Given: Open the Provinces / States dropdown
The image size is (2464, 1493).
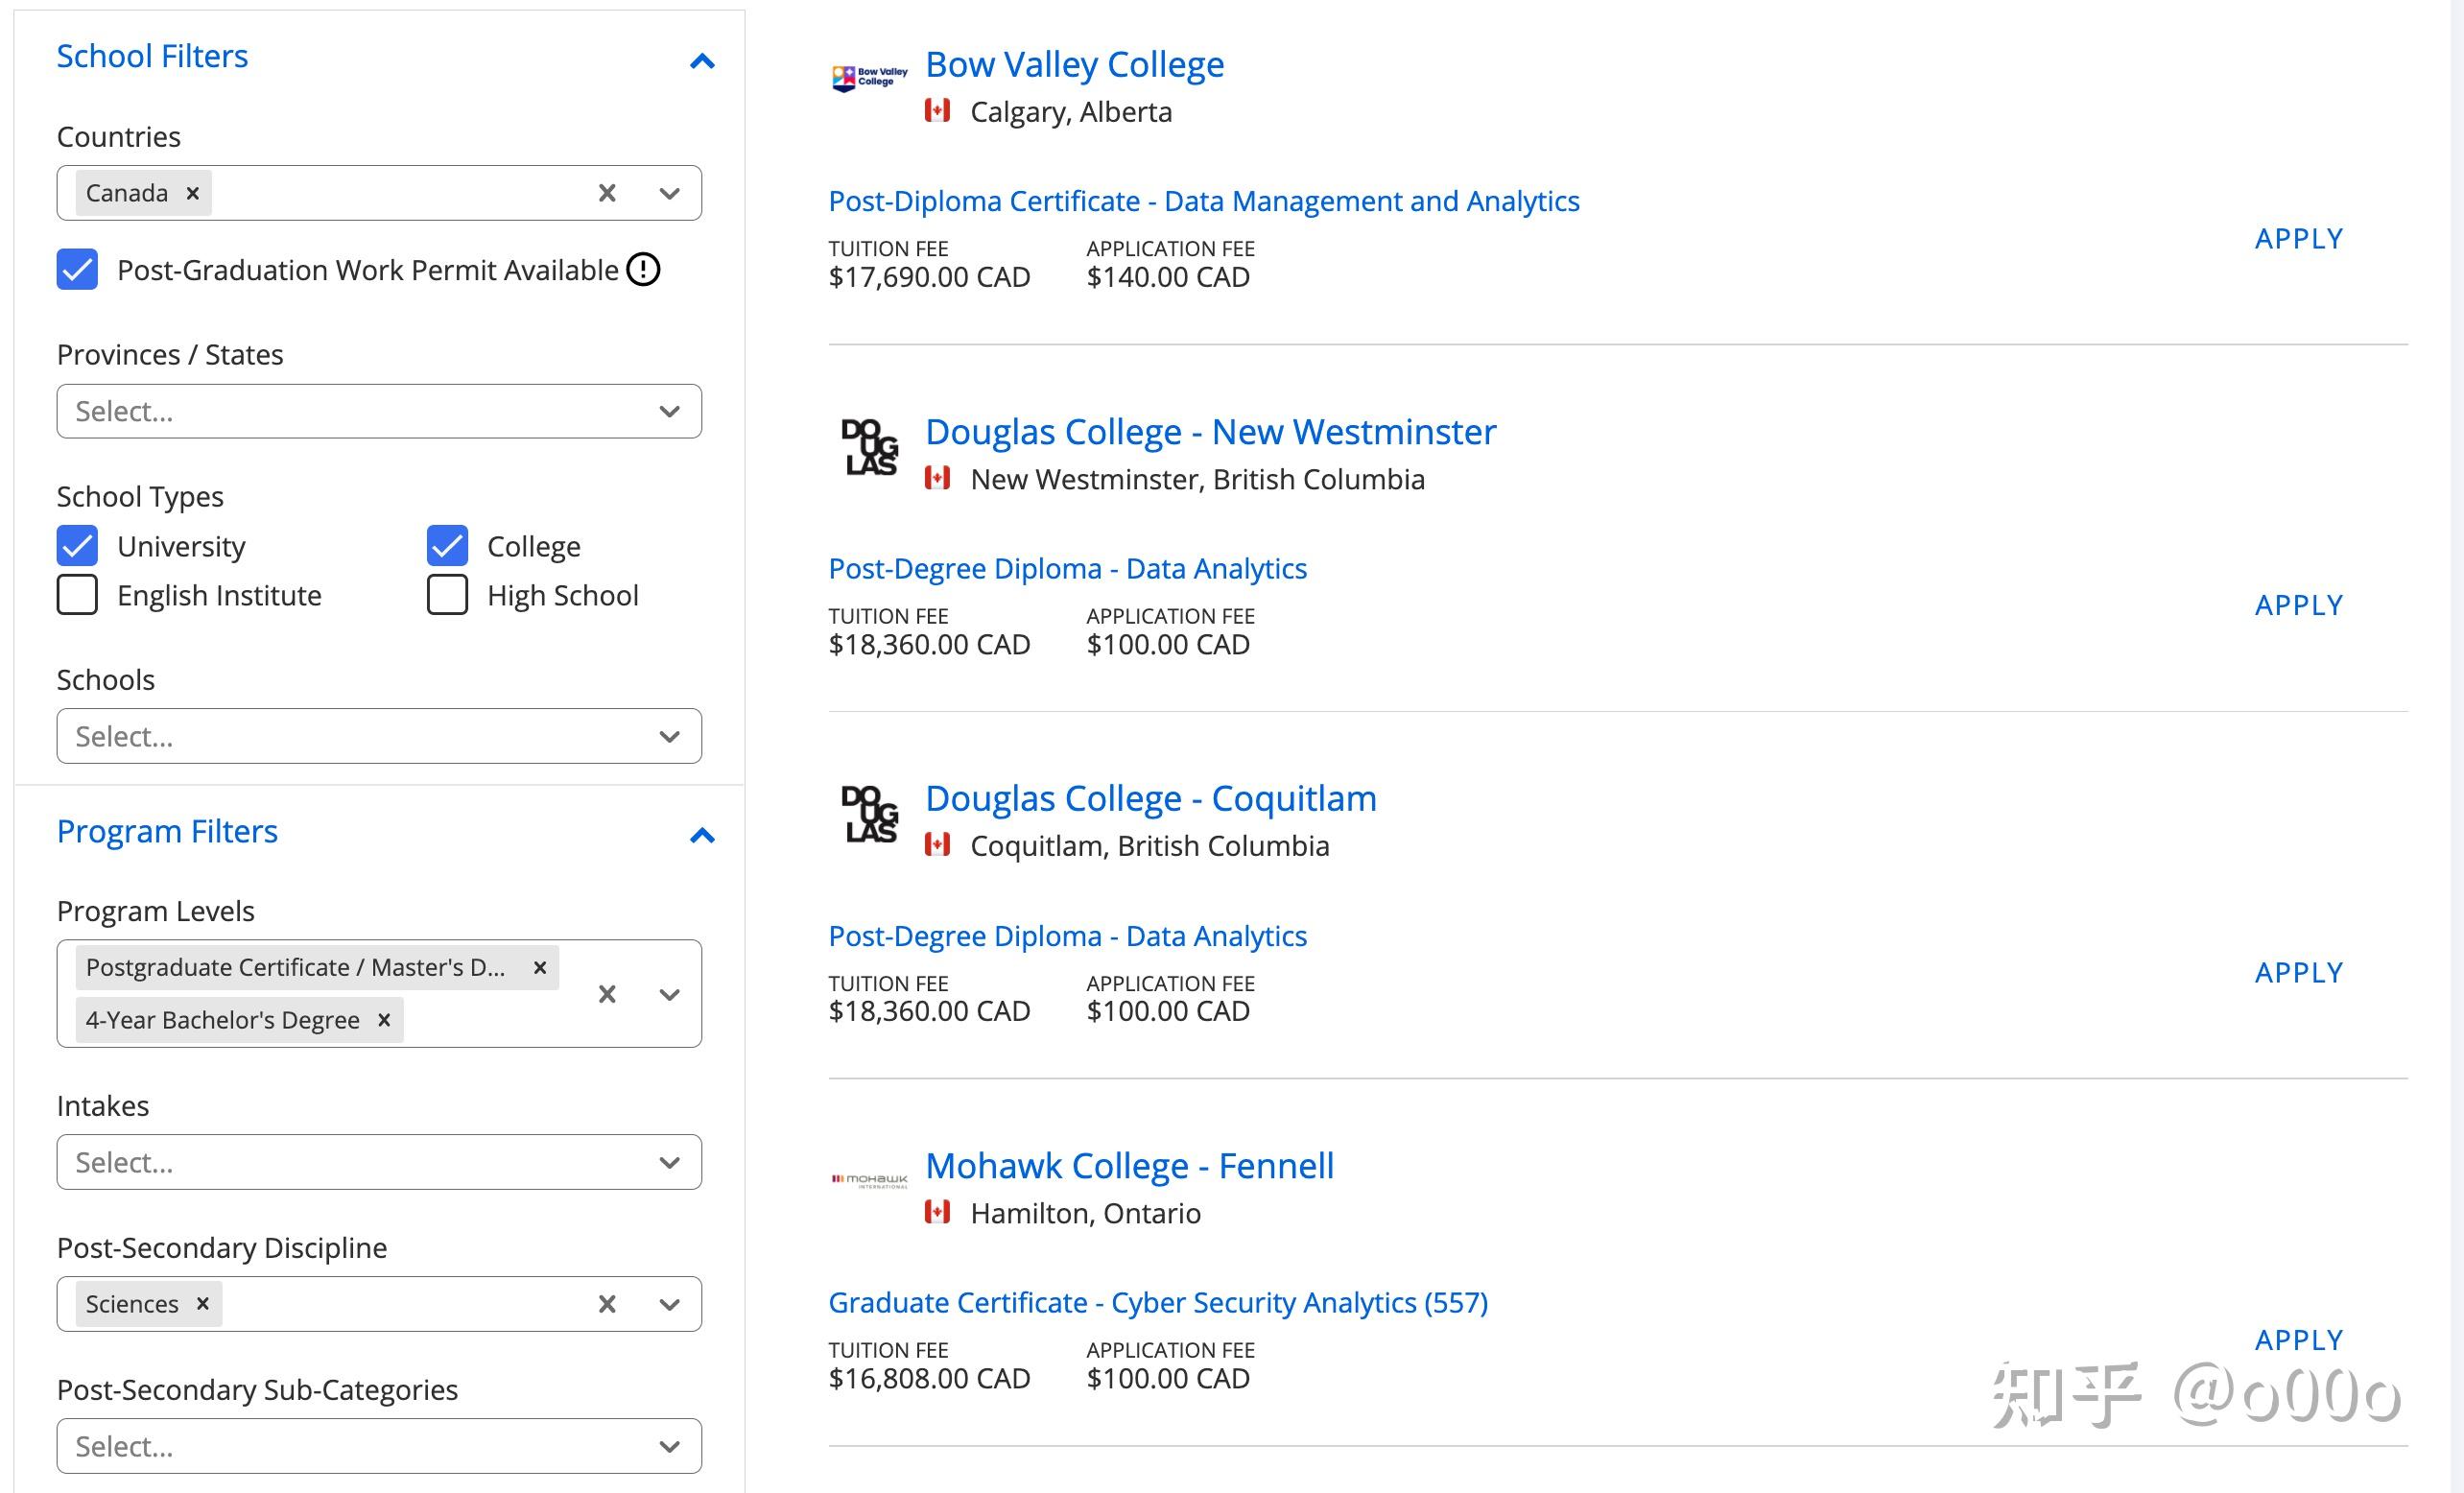Looking at the screenshot, I should coord(379,411).
